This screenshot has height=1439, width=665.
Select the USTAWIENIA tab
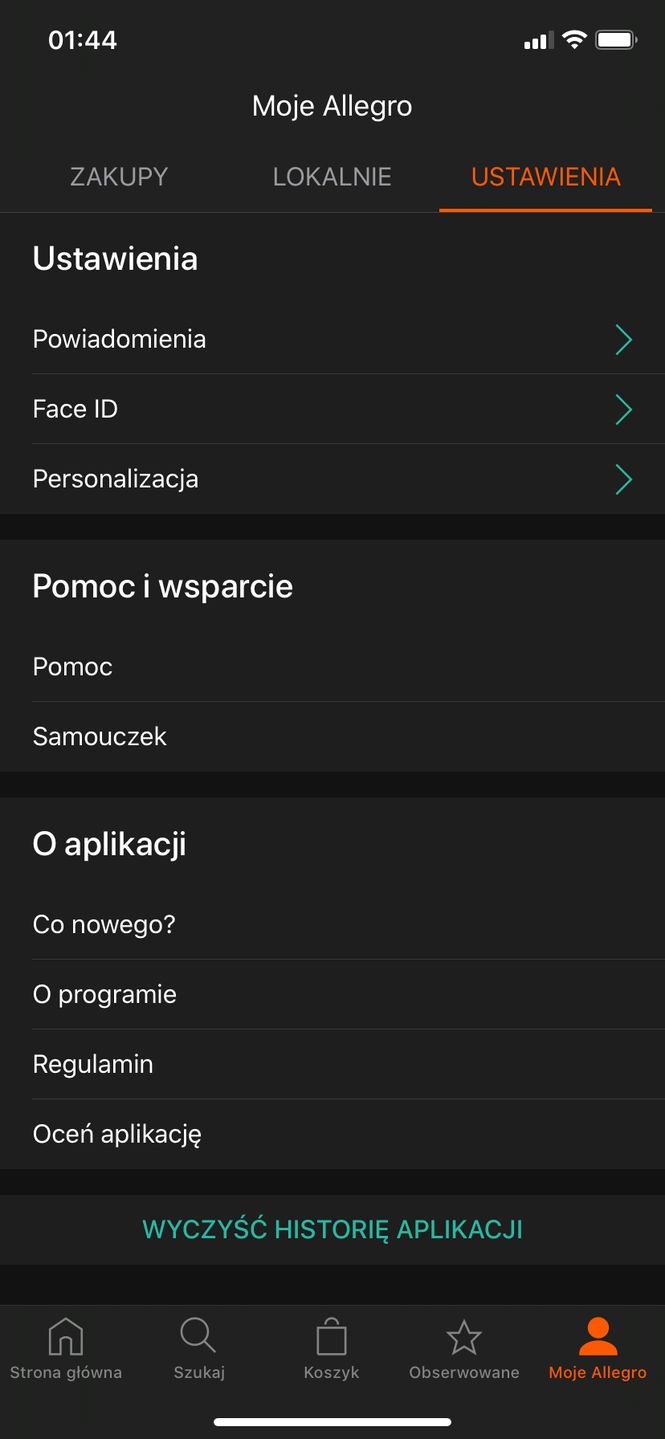coord(545,176)
